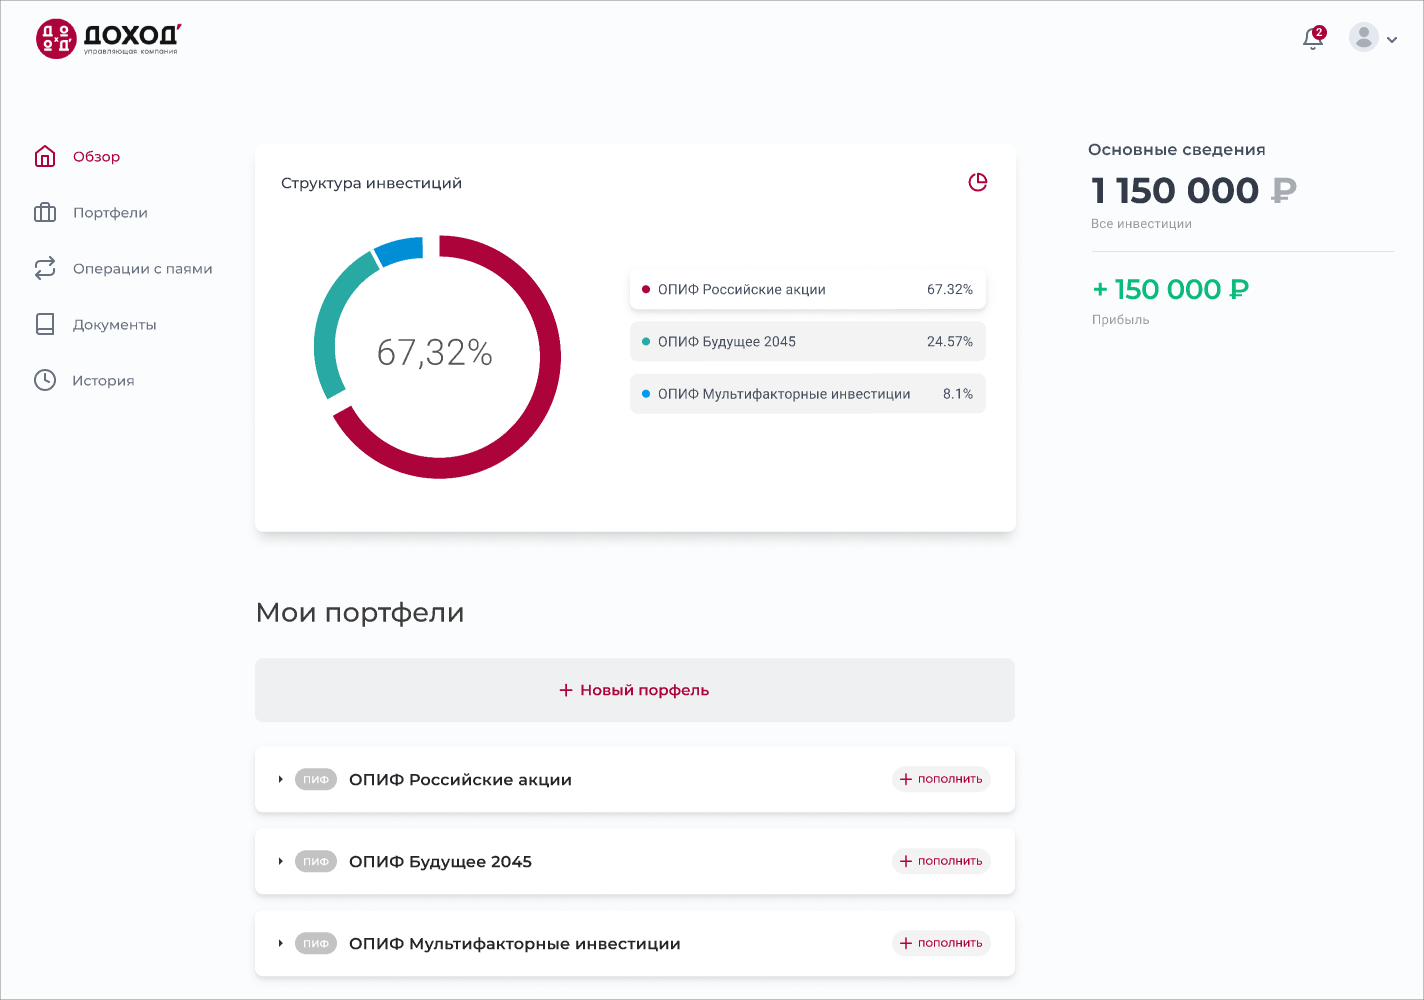This screenshot has height=1000, width=1424.
Task: Click the user profile avatar icon
Action: tap(1362, 38)
